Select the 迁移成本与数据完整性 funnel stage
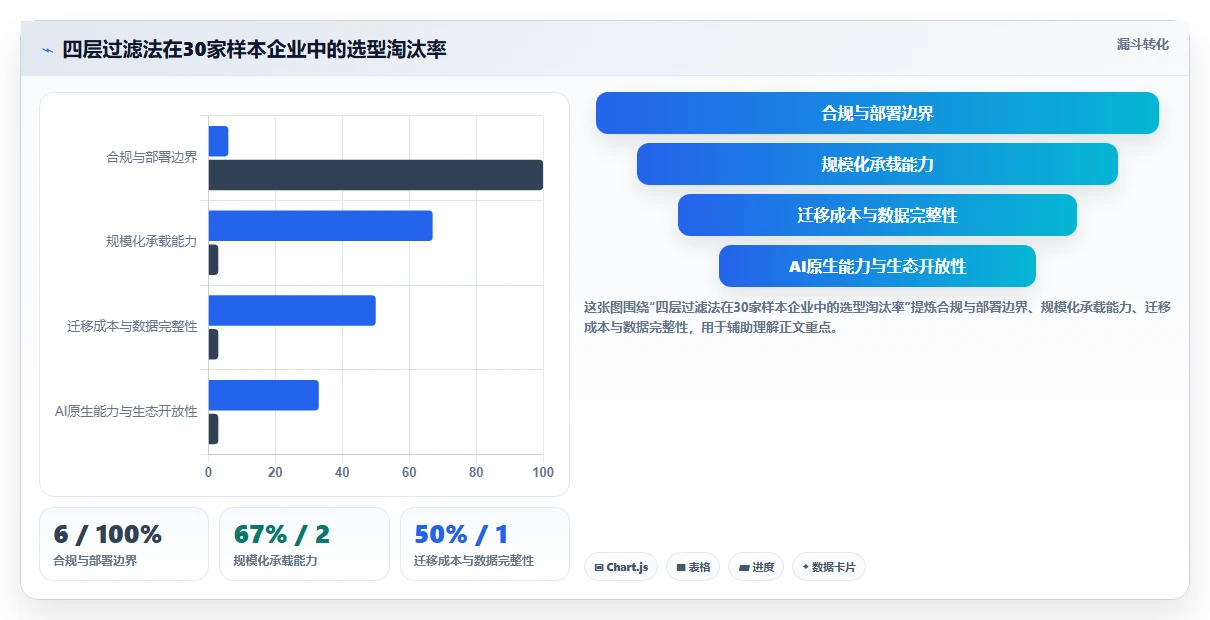The width and height of the screenshot is (1210, 620). point(877,215)
